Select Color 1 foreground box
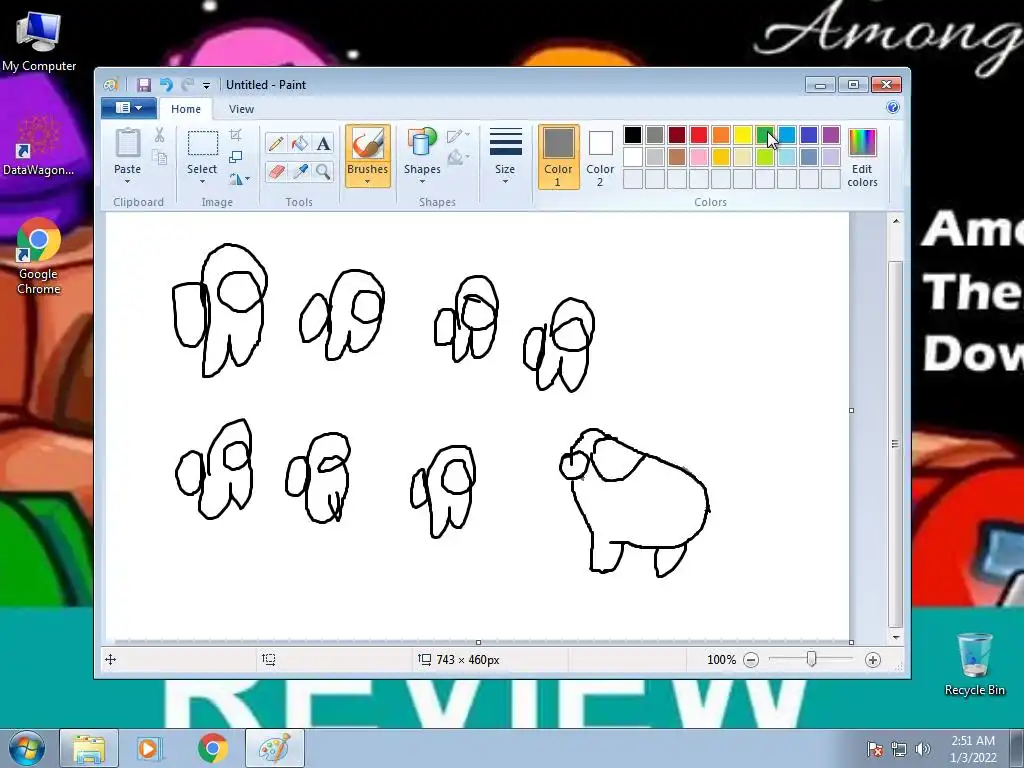Image resolution: width=1024 pixels, height=768 pixels. pos(558,157)
